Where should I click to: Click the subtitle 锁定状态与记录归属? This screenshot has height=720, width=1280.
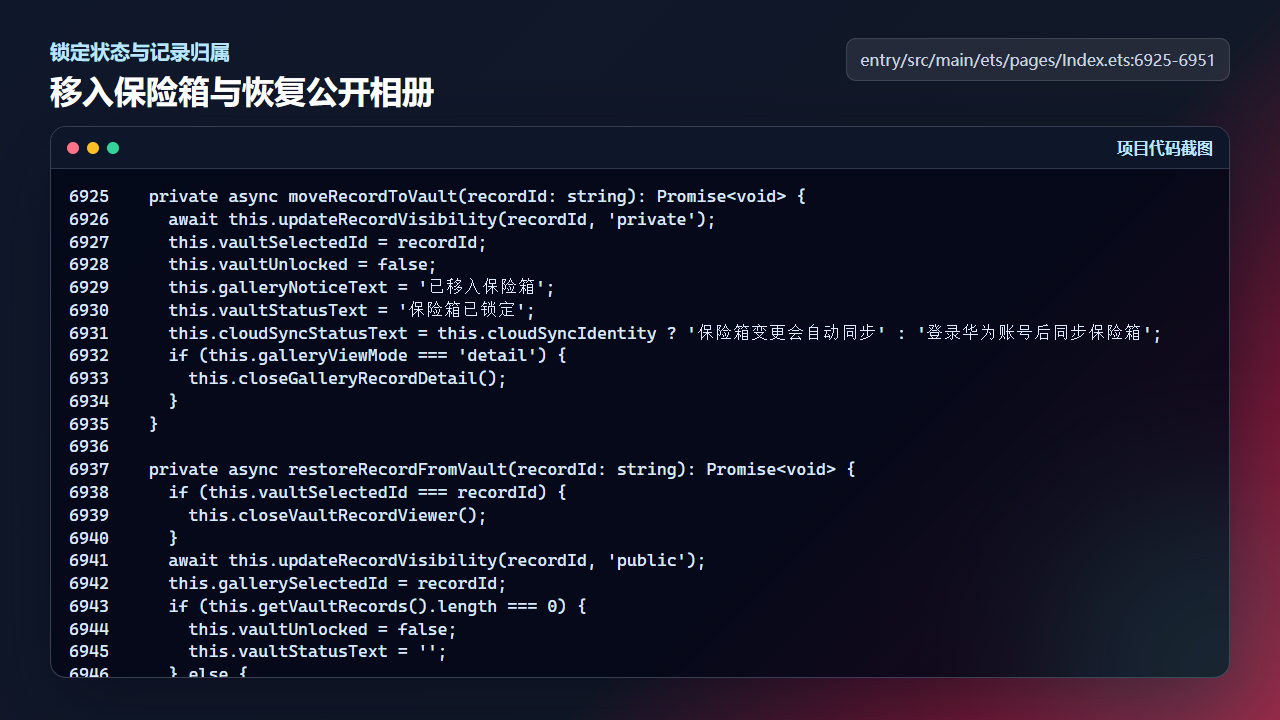[140, 53]
